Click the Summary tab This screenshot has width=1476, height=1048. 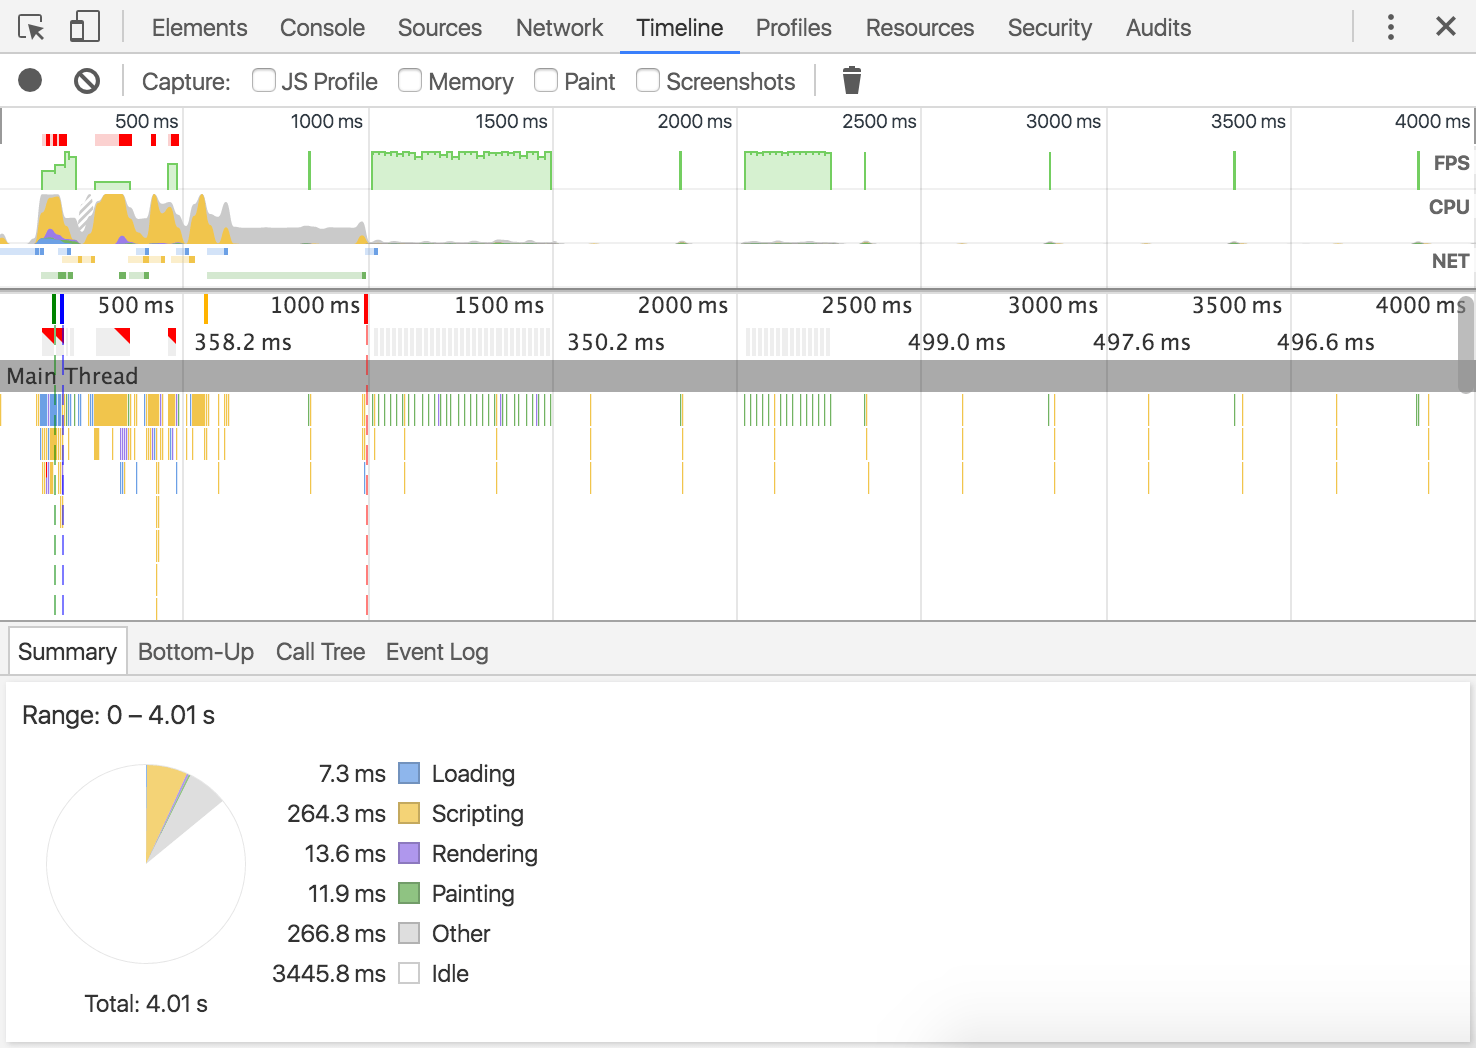tap(66, 650)
